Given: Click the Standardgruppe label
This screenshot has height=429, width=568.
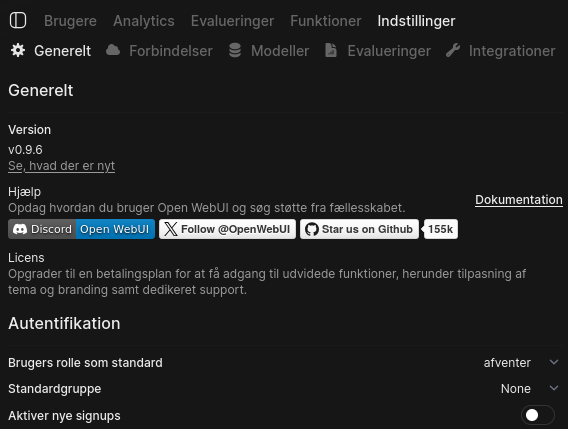Looking at the screenshot, I should (55, 389).
